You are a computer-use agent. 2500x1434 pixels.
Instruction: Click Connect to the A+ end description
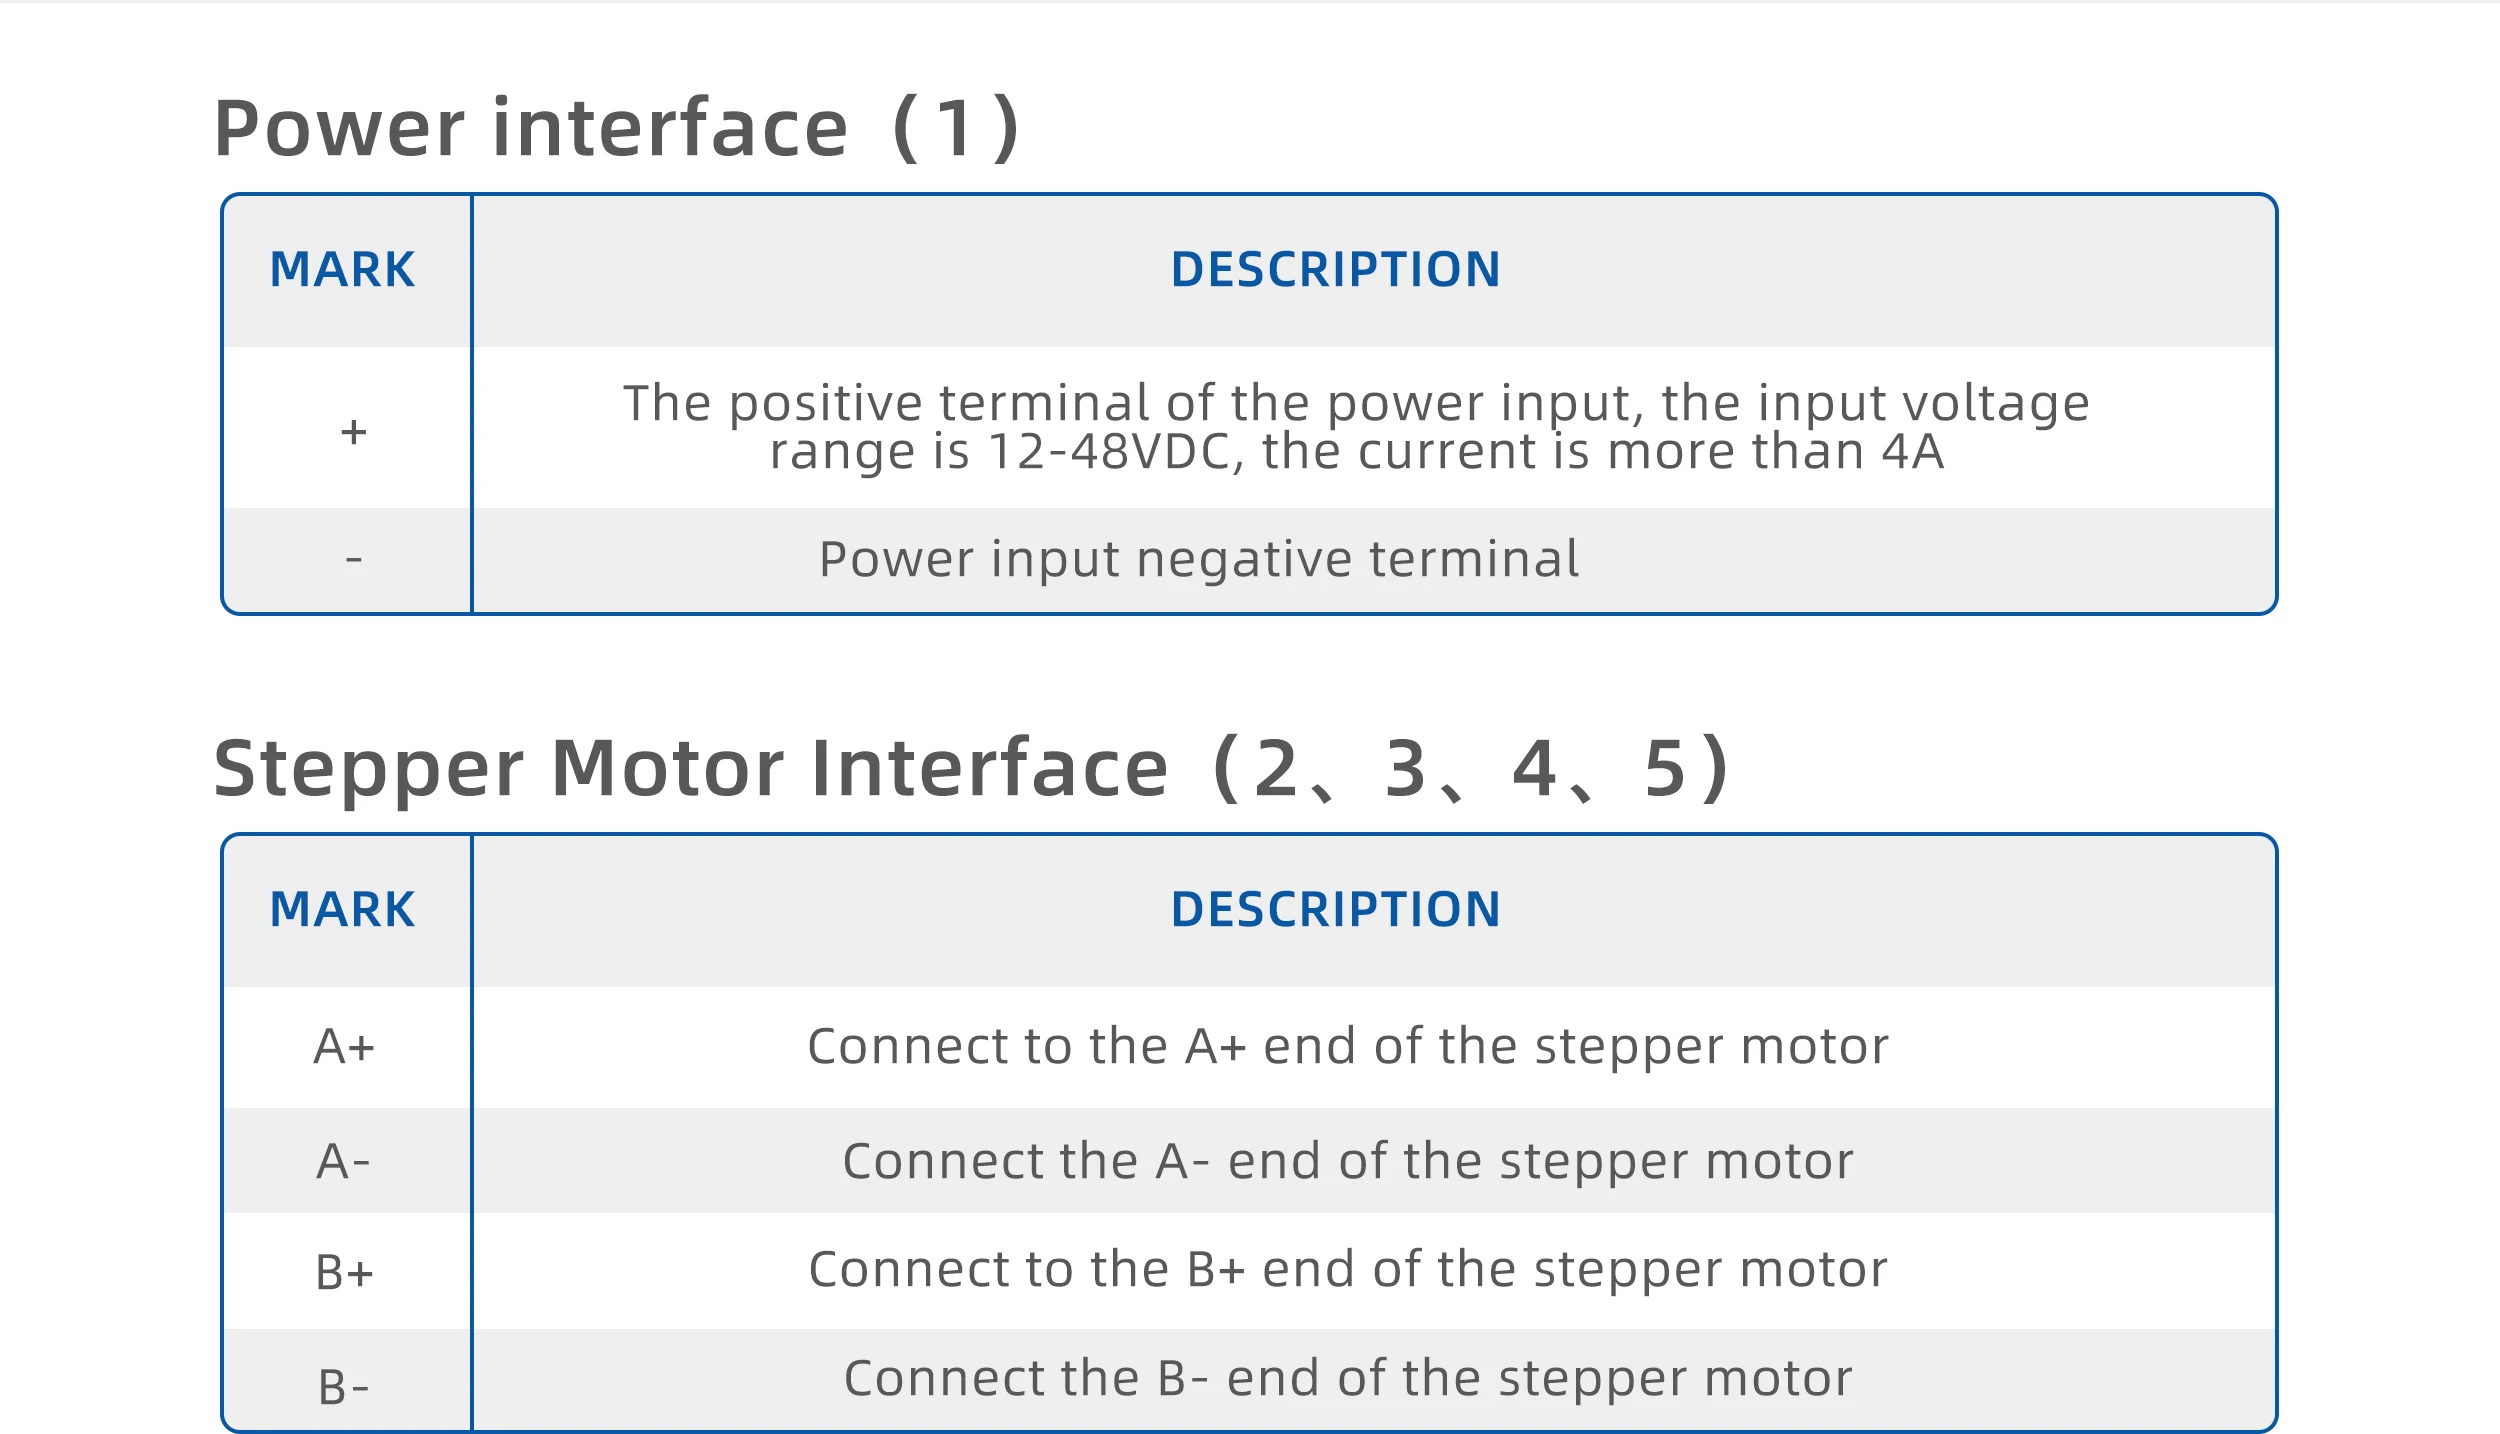click(x=1348, y=1047)
